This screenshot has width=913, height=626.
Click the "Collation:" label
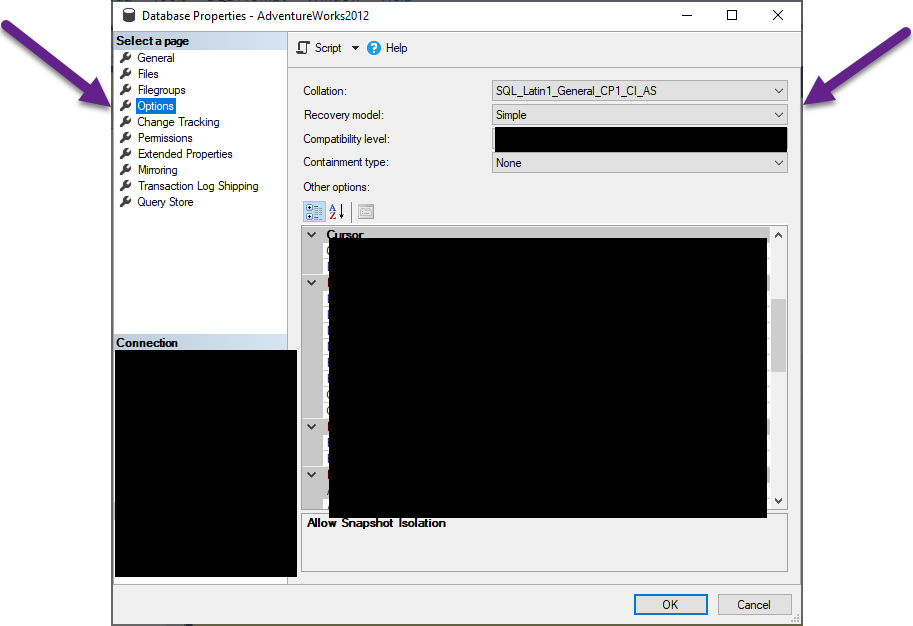pos(325,91)
